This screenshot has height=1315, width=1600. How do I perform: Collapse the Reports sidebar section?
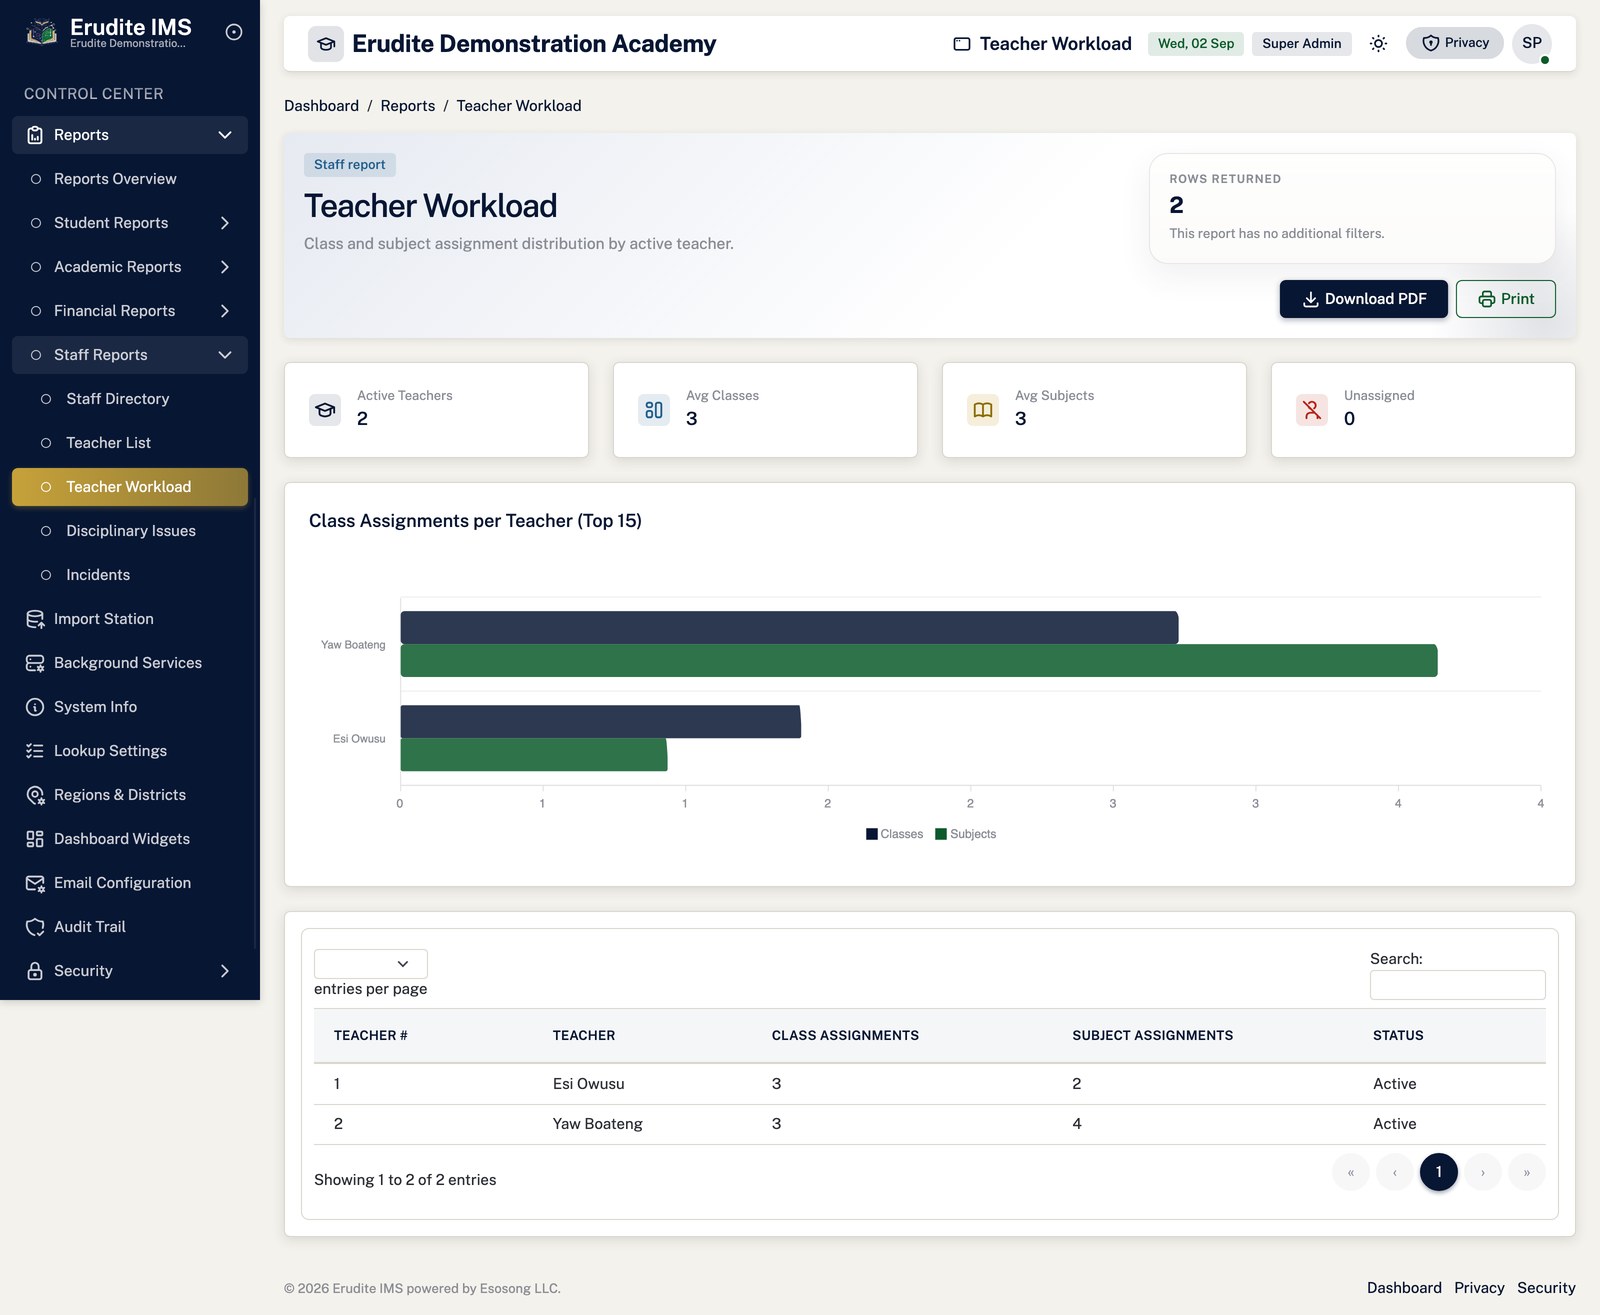(x=130, y=135)
